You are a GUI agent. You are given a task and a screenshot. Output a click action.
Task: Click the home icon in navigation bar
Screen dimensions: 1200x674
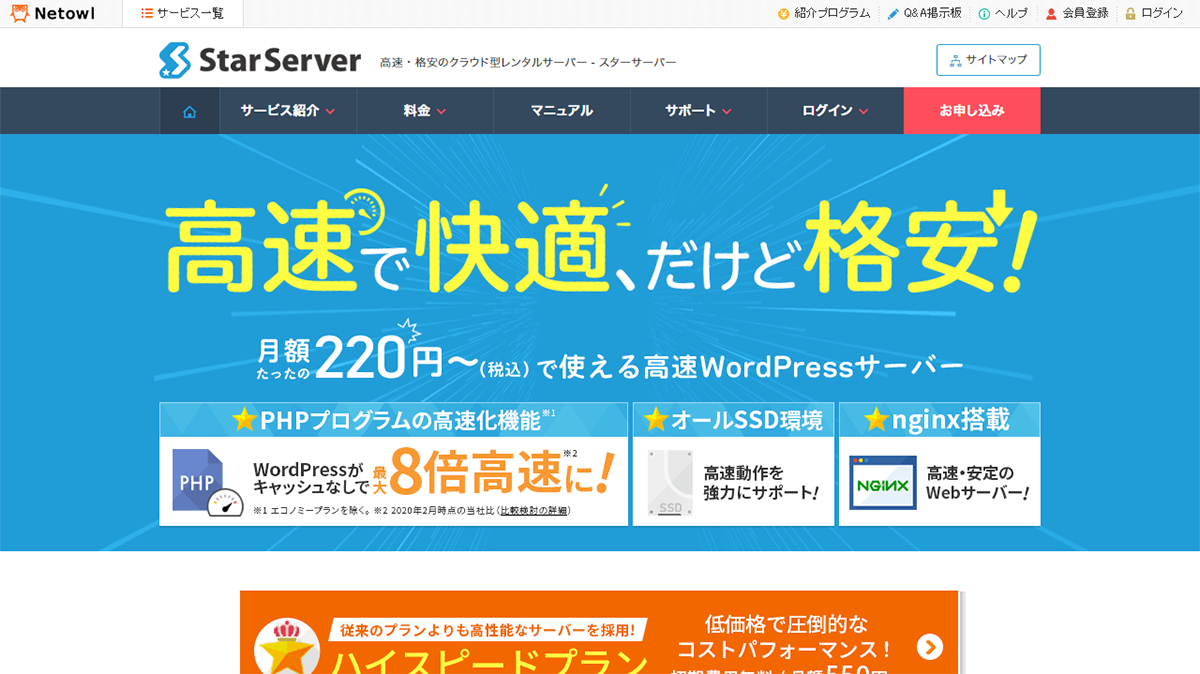point(189,111)
